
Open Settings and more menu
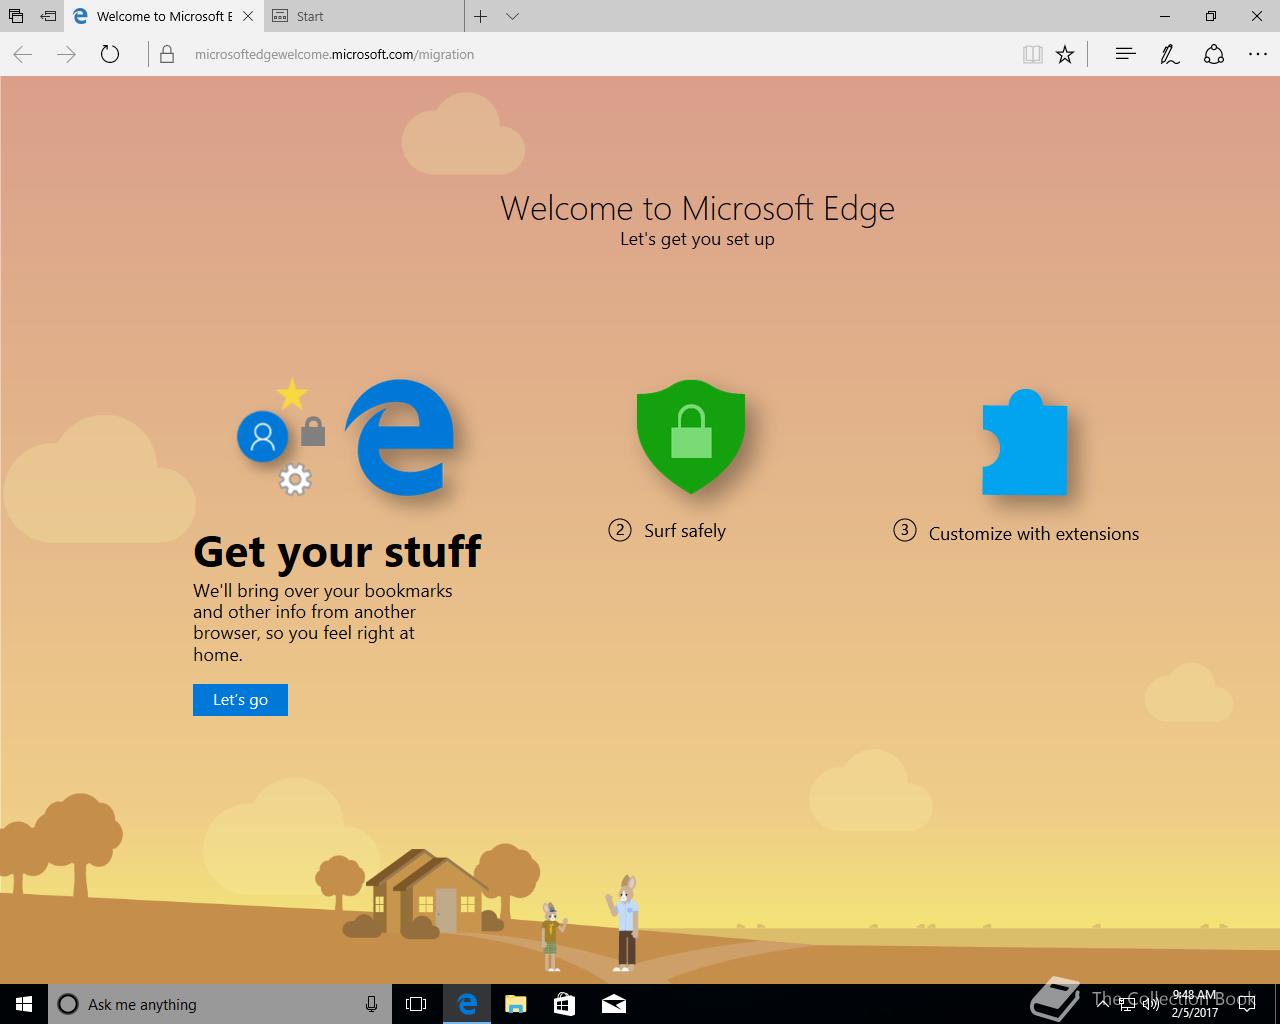[x=1258, y=54]
